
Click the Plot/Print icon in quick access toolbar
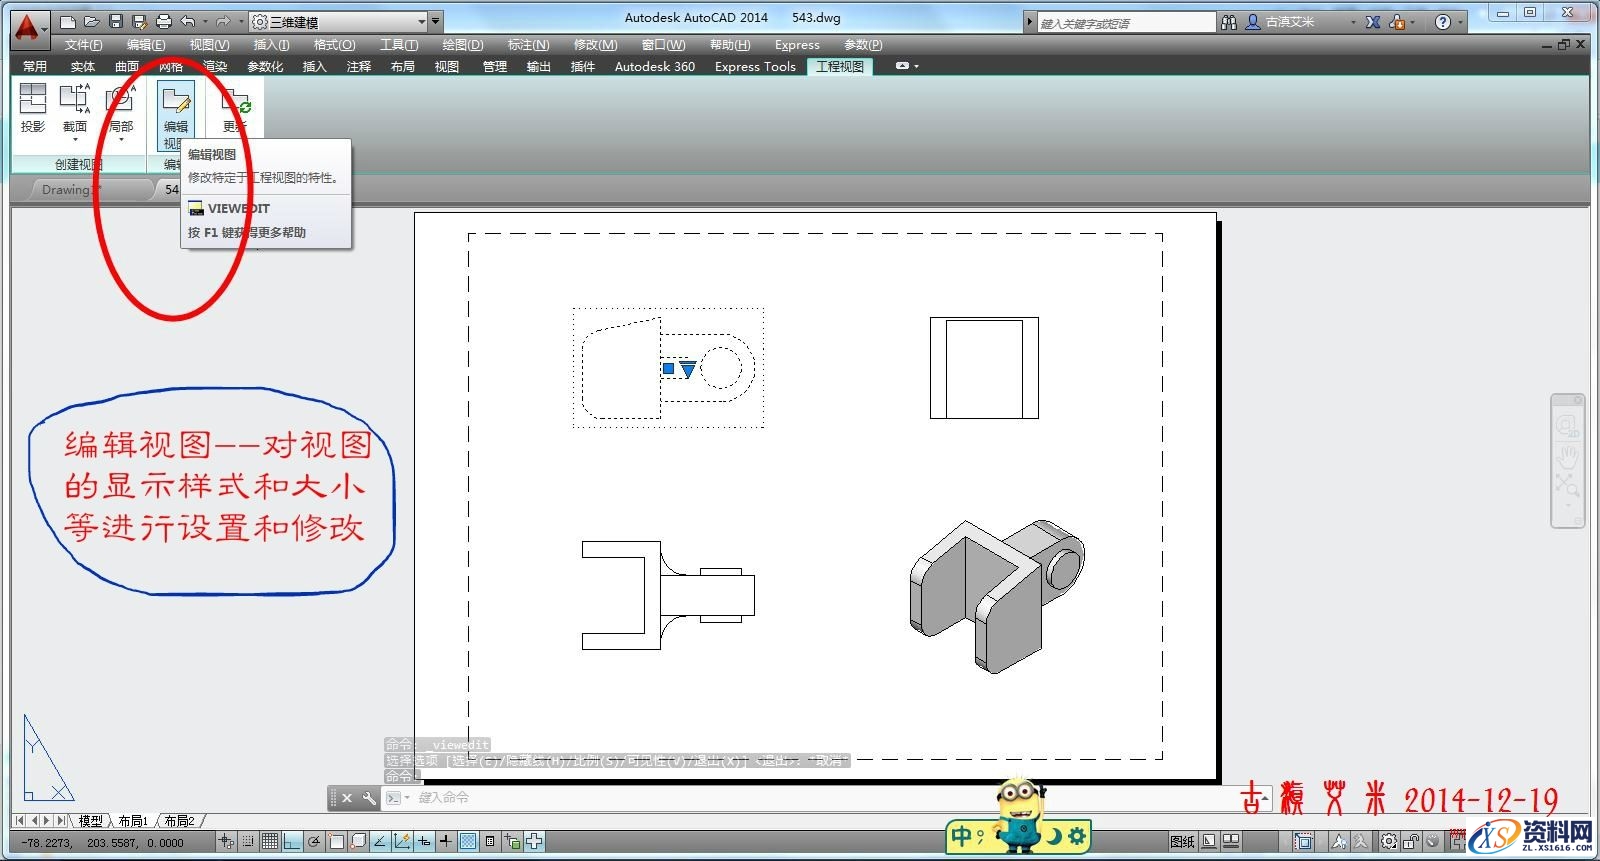coord(164,21)
